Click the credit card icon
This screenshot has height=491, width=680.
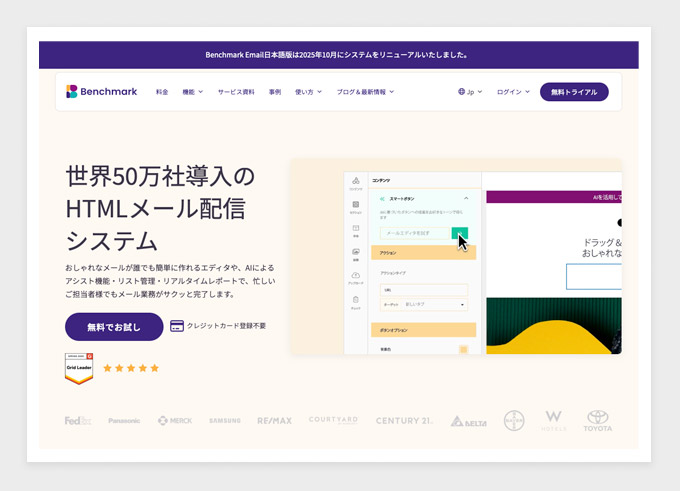176,326
